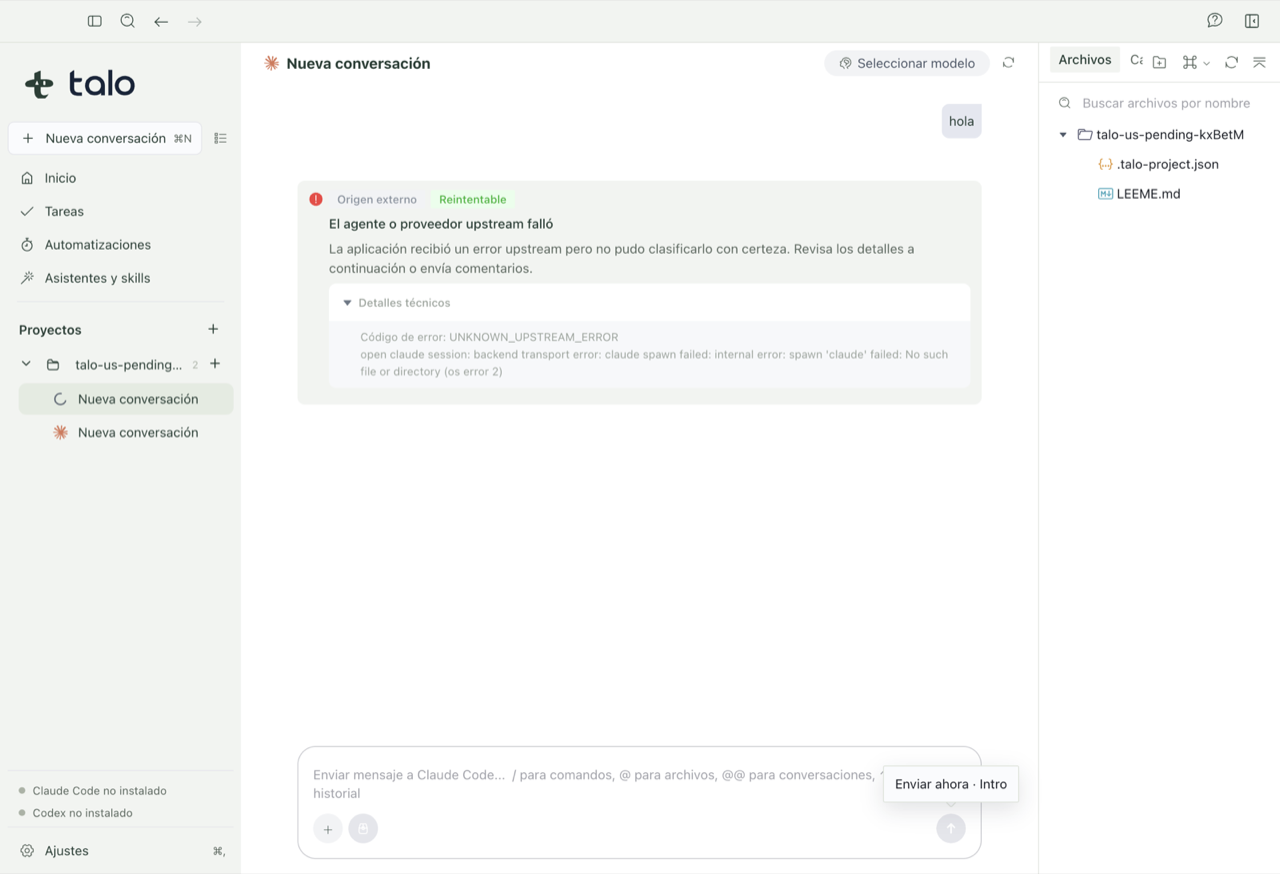
Task: Open the command-symbol dropdown in files panel
Action: (x=1196, y=62)
